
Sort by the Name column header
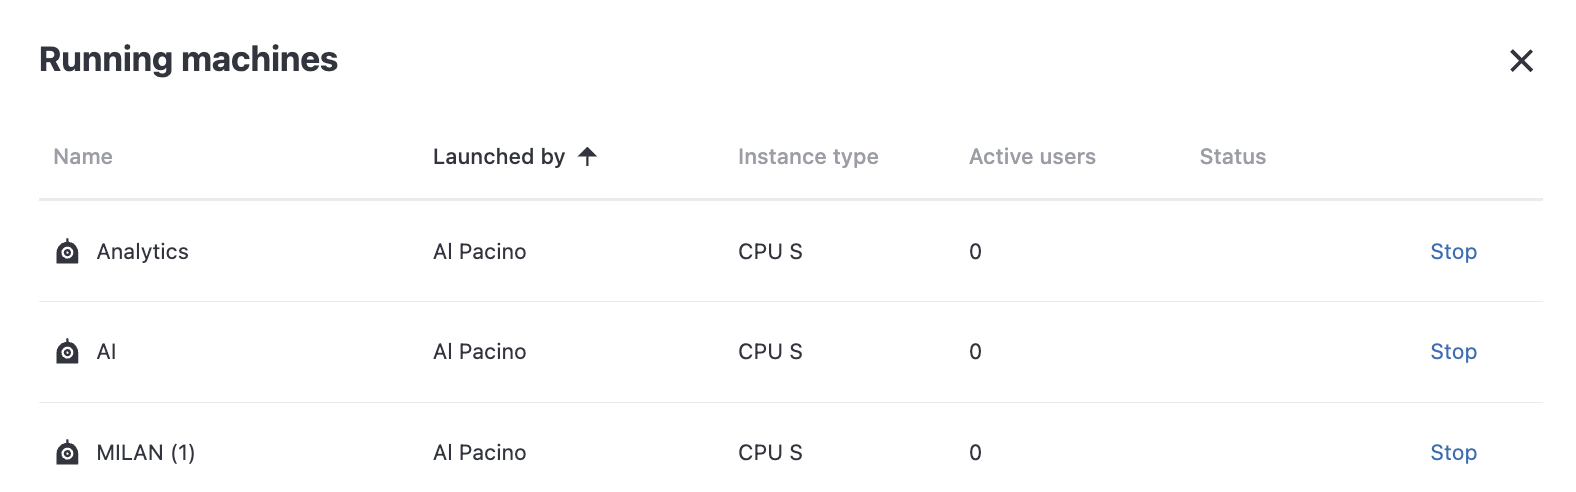pyautogui.click(x=83, y=157)
